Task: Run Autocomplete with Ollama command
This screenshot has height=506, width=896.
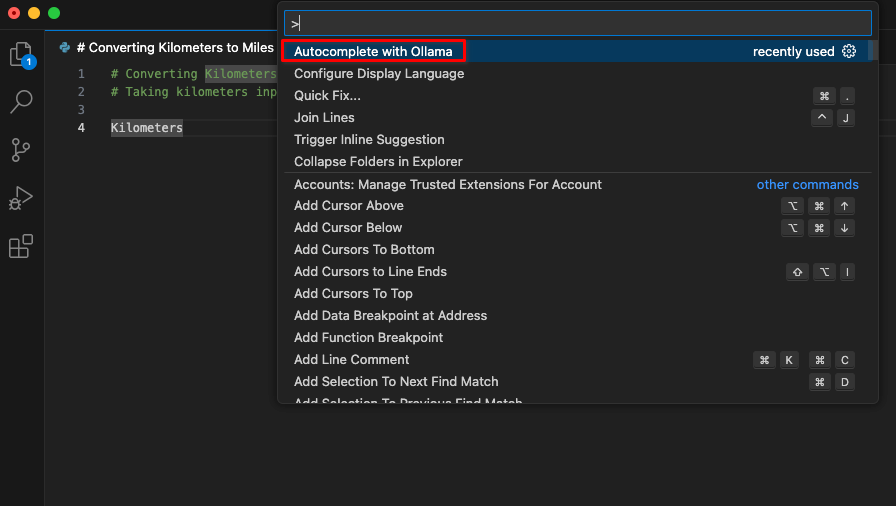Action: (x=578, y=51)
